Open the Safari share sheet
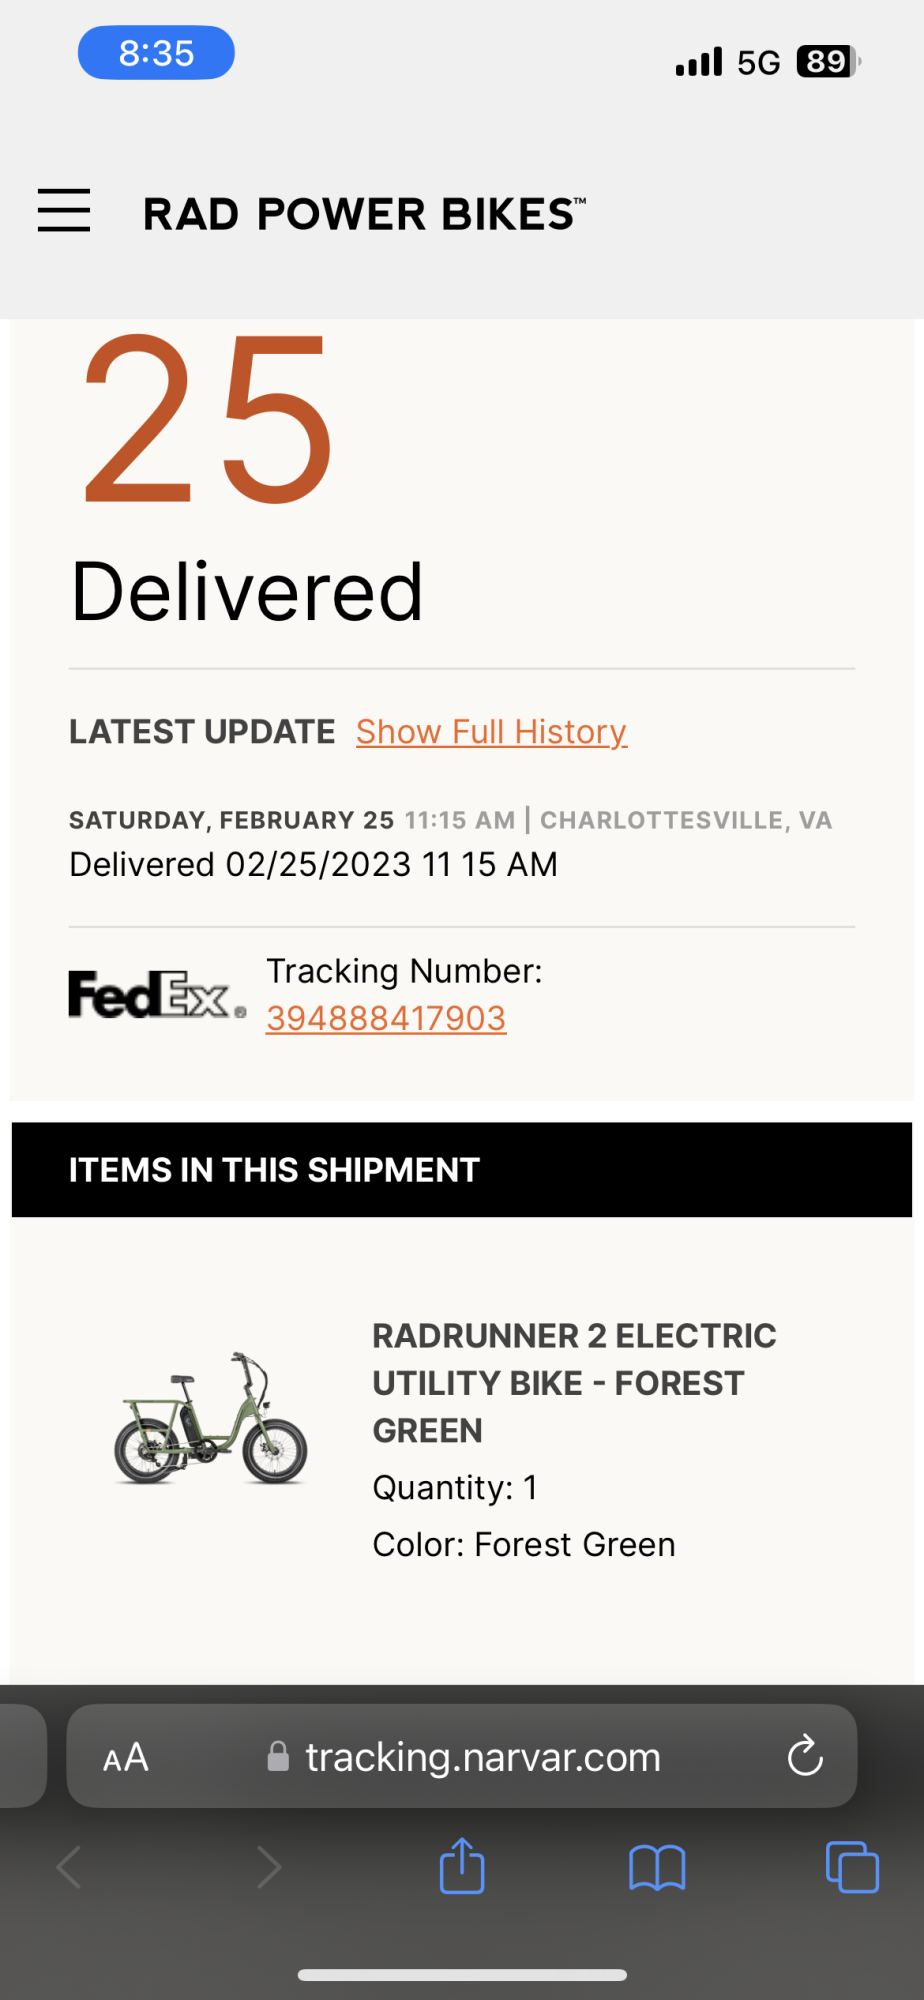924x2000 pixels. [x=462, y=1866]
